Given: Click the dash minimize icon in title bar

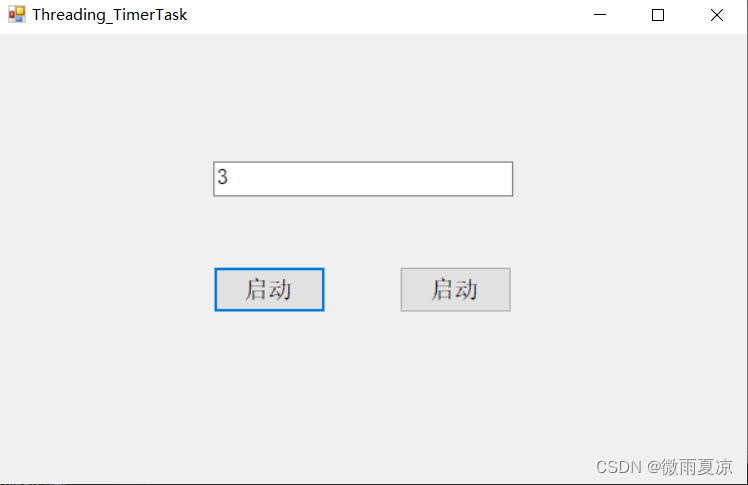Looking at the screenshot, I should pyautogui.click(x=600, y=15).
